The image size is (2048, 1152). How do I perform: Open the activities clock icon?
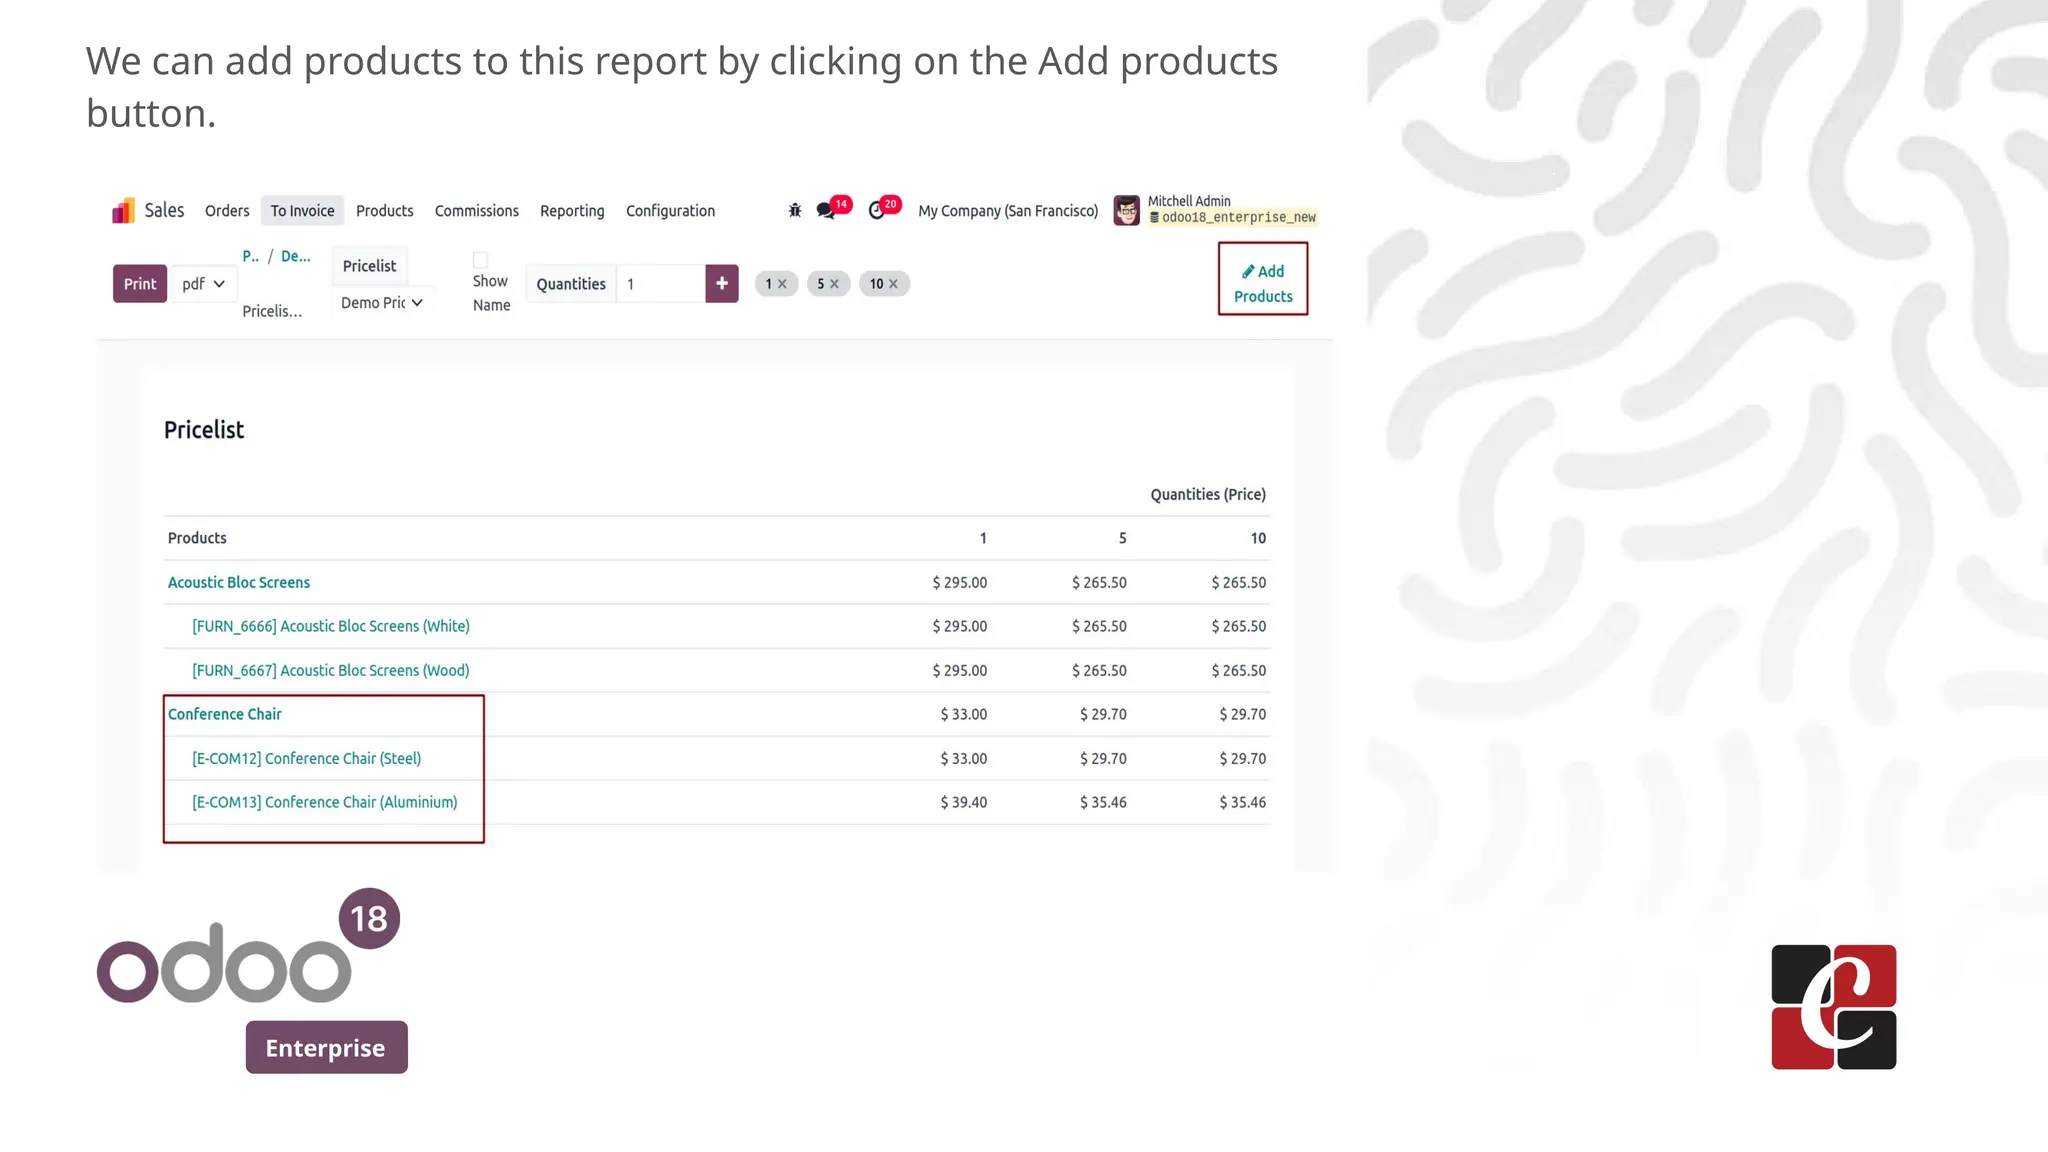click(x=877, y=210)
